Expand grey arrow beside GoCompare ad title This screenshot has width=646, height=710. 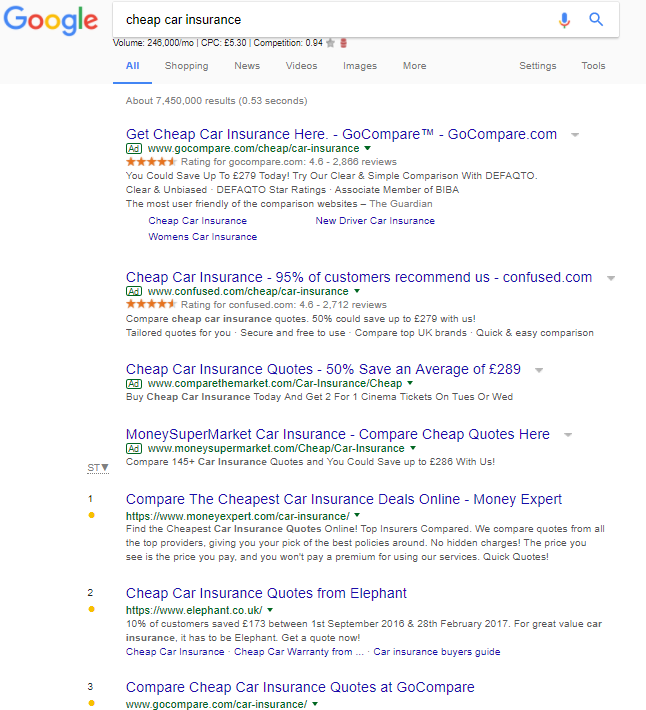pos(575,135)
